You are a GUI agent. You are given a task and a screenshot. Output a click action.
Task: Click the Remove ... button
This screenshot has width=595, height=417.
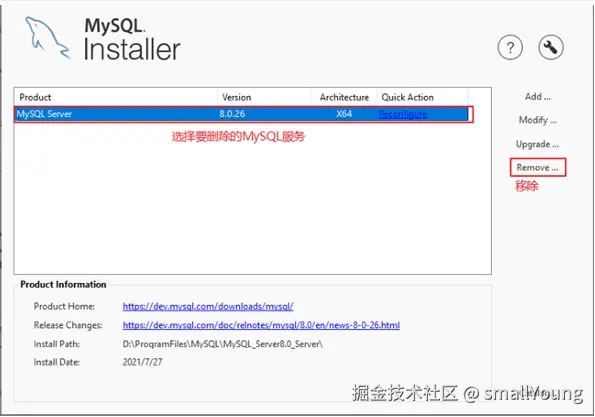click(538, 167)
